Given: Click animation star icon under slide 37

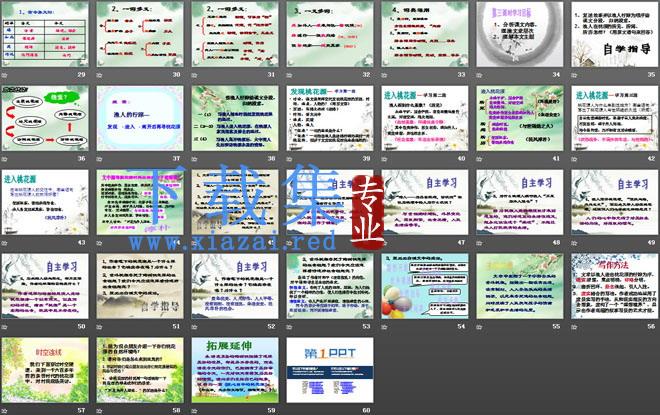Looking at the screenshot, I should 99,159.
